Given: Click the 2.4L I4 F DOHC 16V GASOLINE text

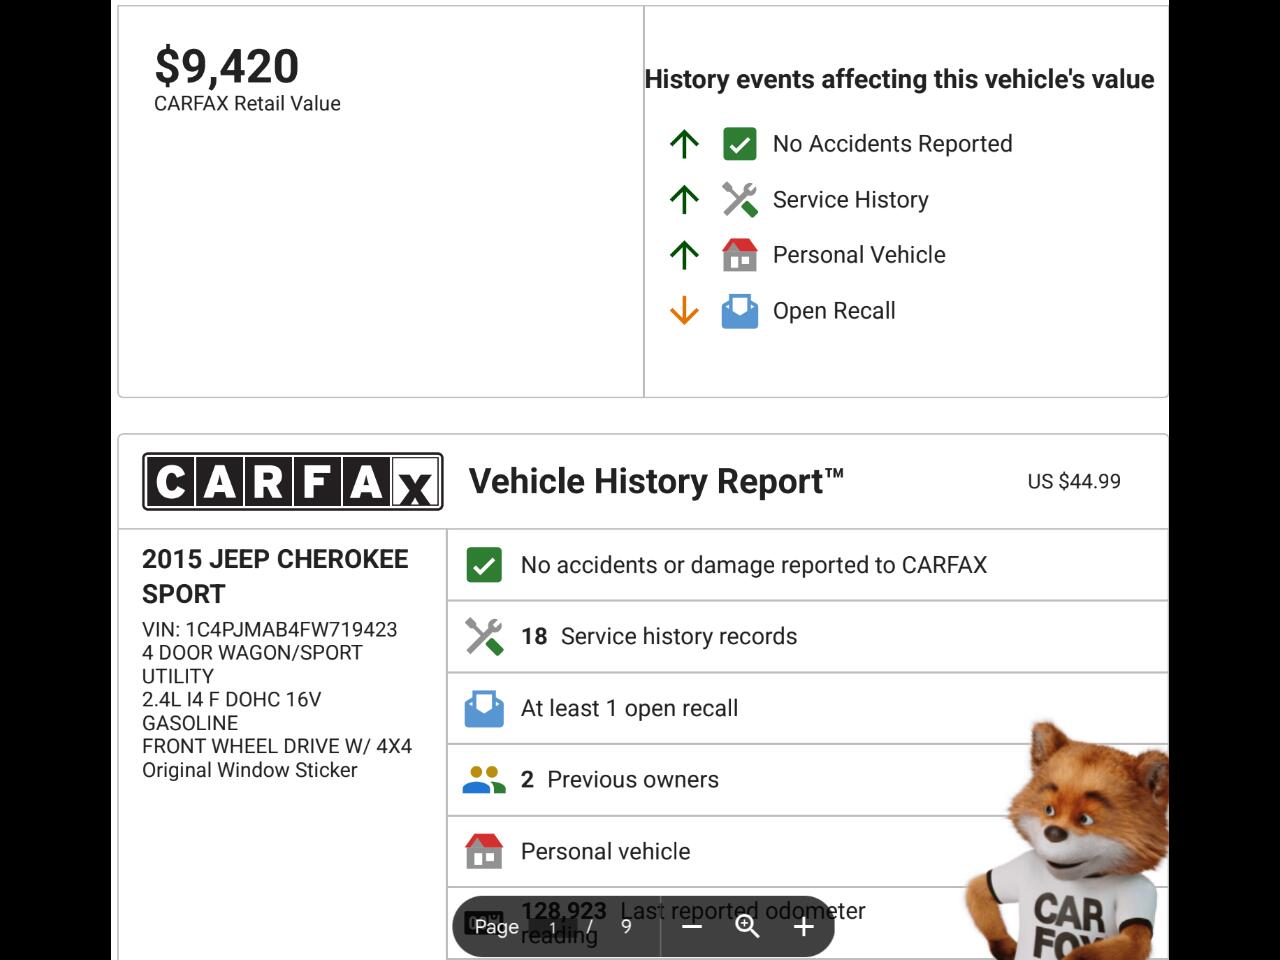Looking at the screenshot, I should coord(232,711).
